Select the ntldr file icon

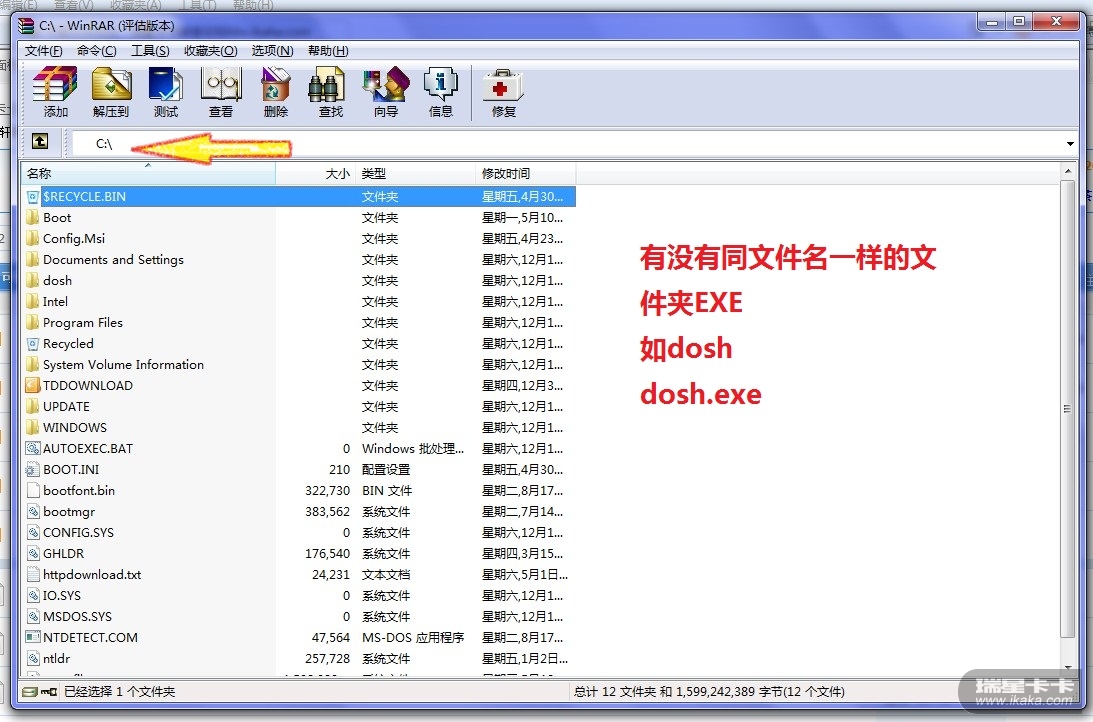(33, 658)
